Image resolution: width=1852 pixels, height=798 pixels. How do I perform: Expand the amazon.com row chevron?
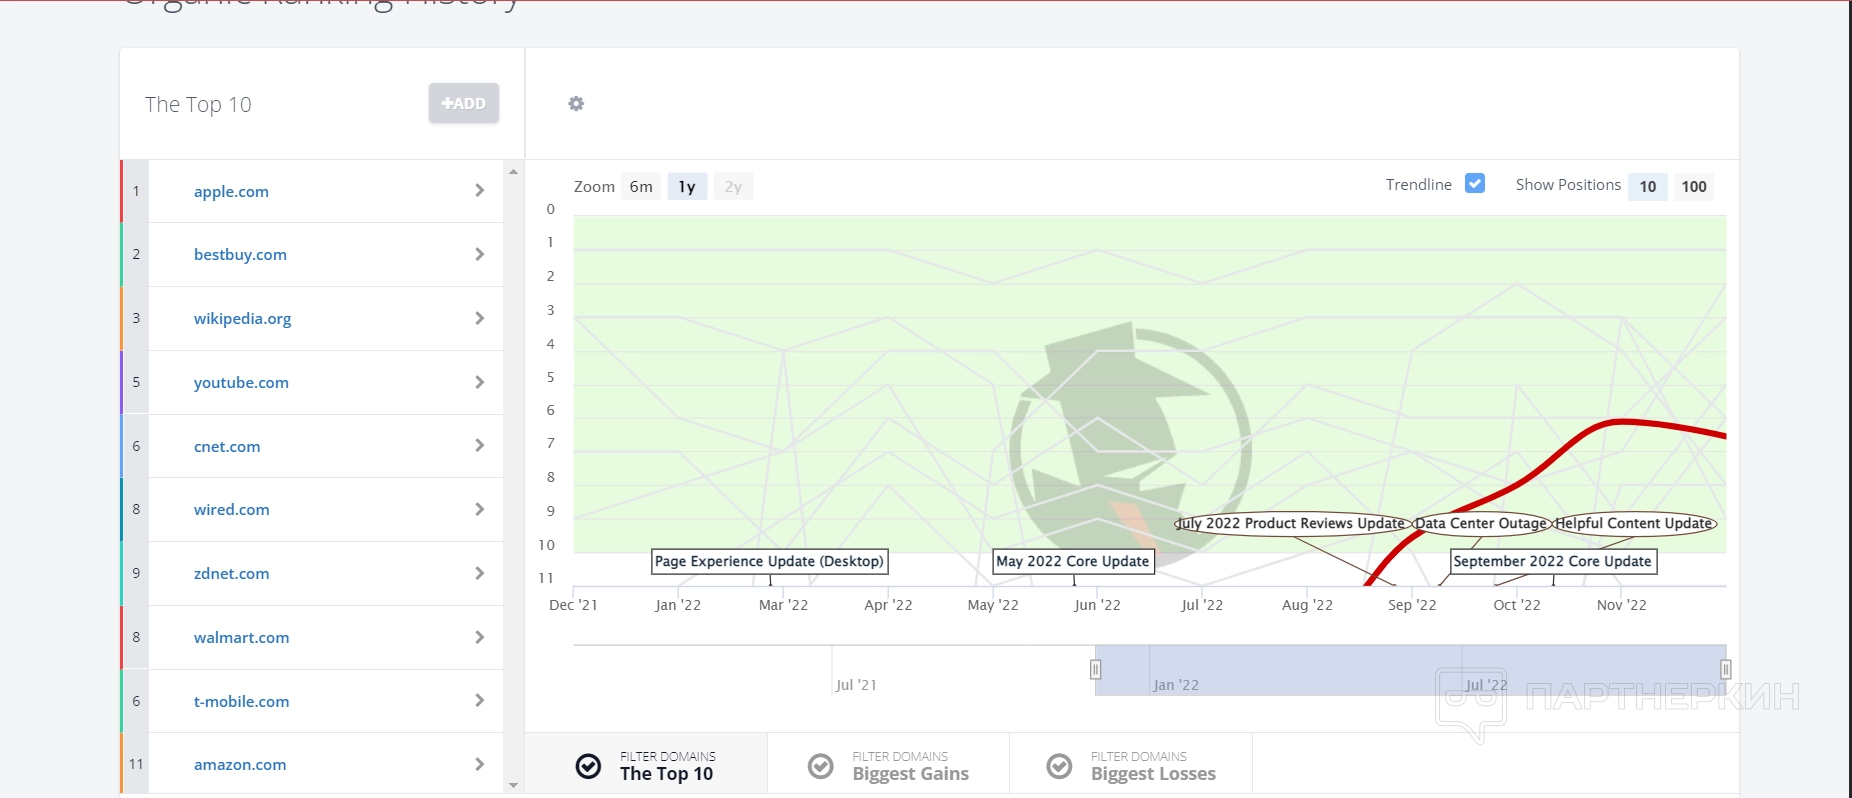pos(480,764)
